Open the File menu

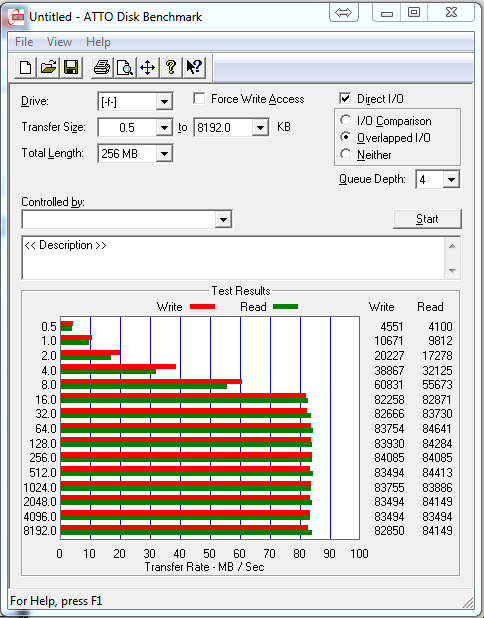pos(24,42)
